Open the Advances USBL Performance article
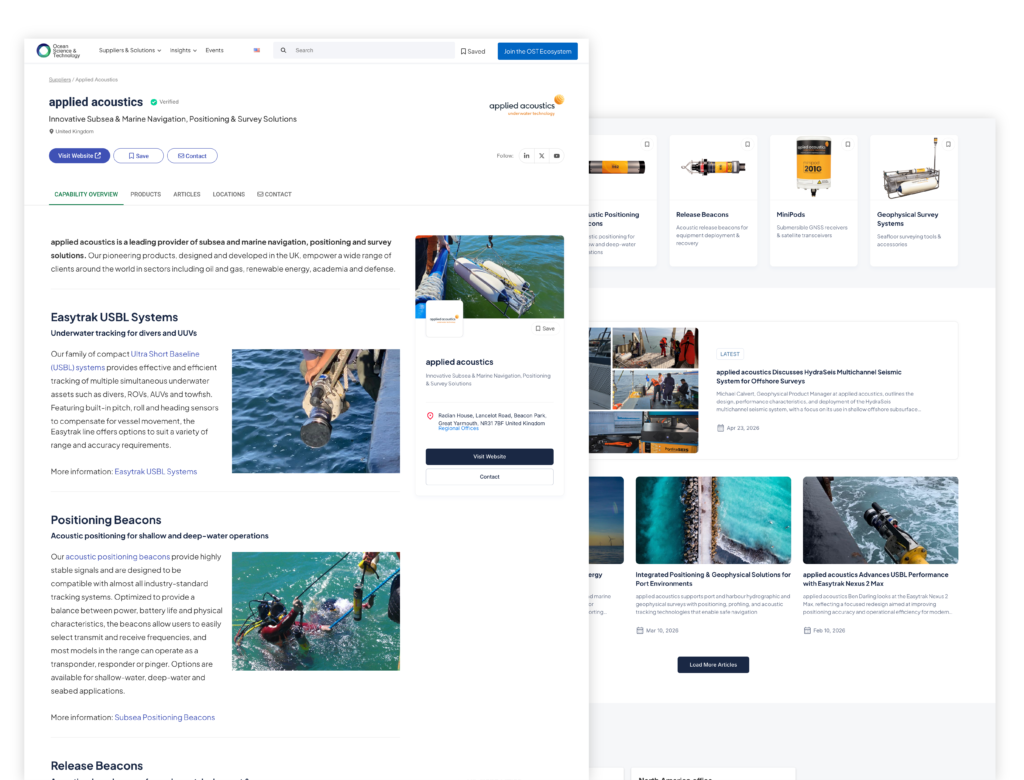This screenshot has height=780, width=1024. click(876, 579)
